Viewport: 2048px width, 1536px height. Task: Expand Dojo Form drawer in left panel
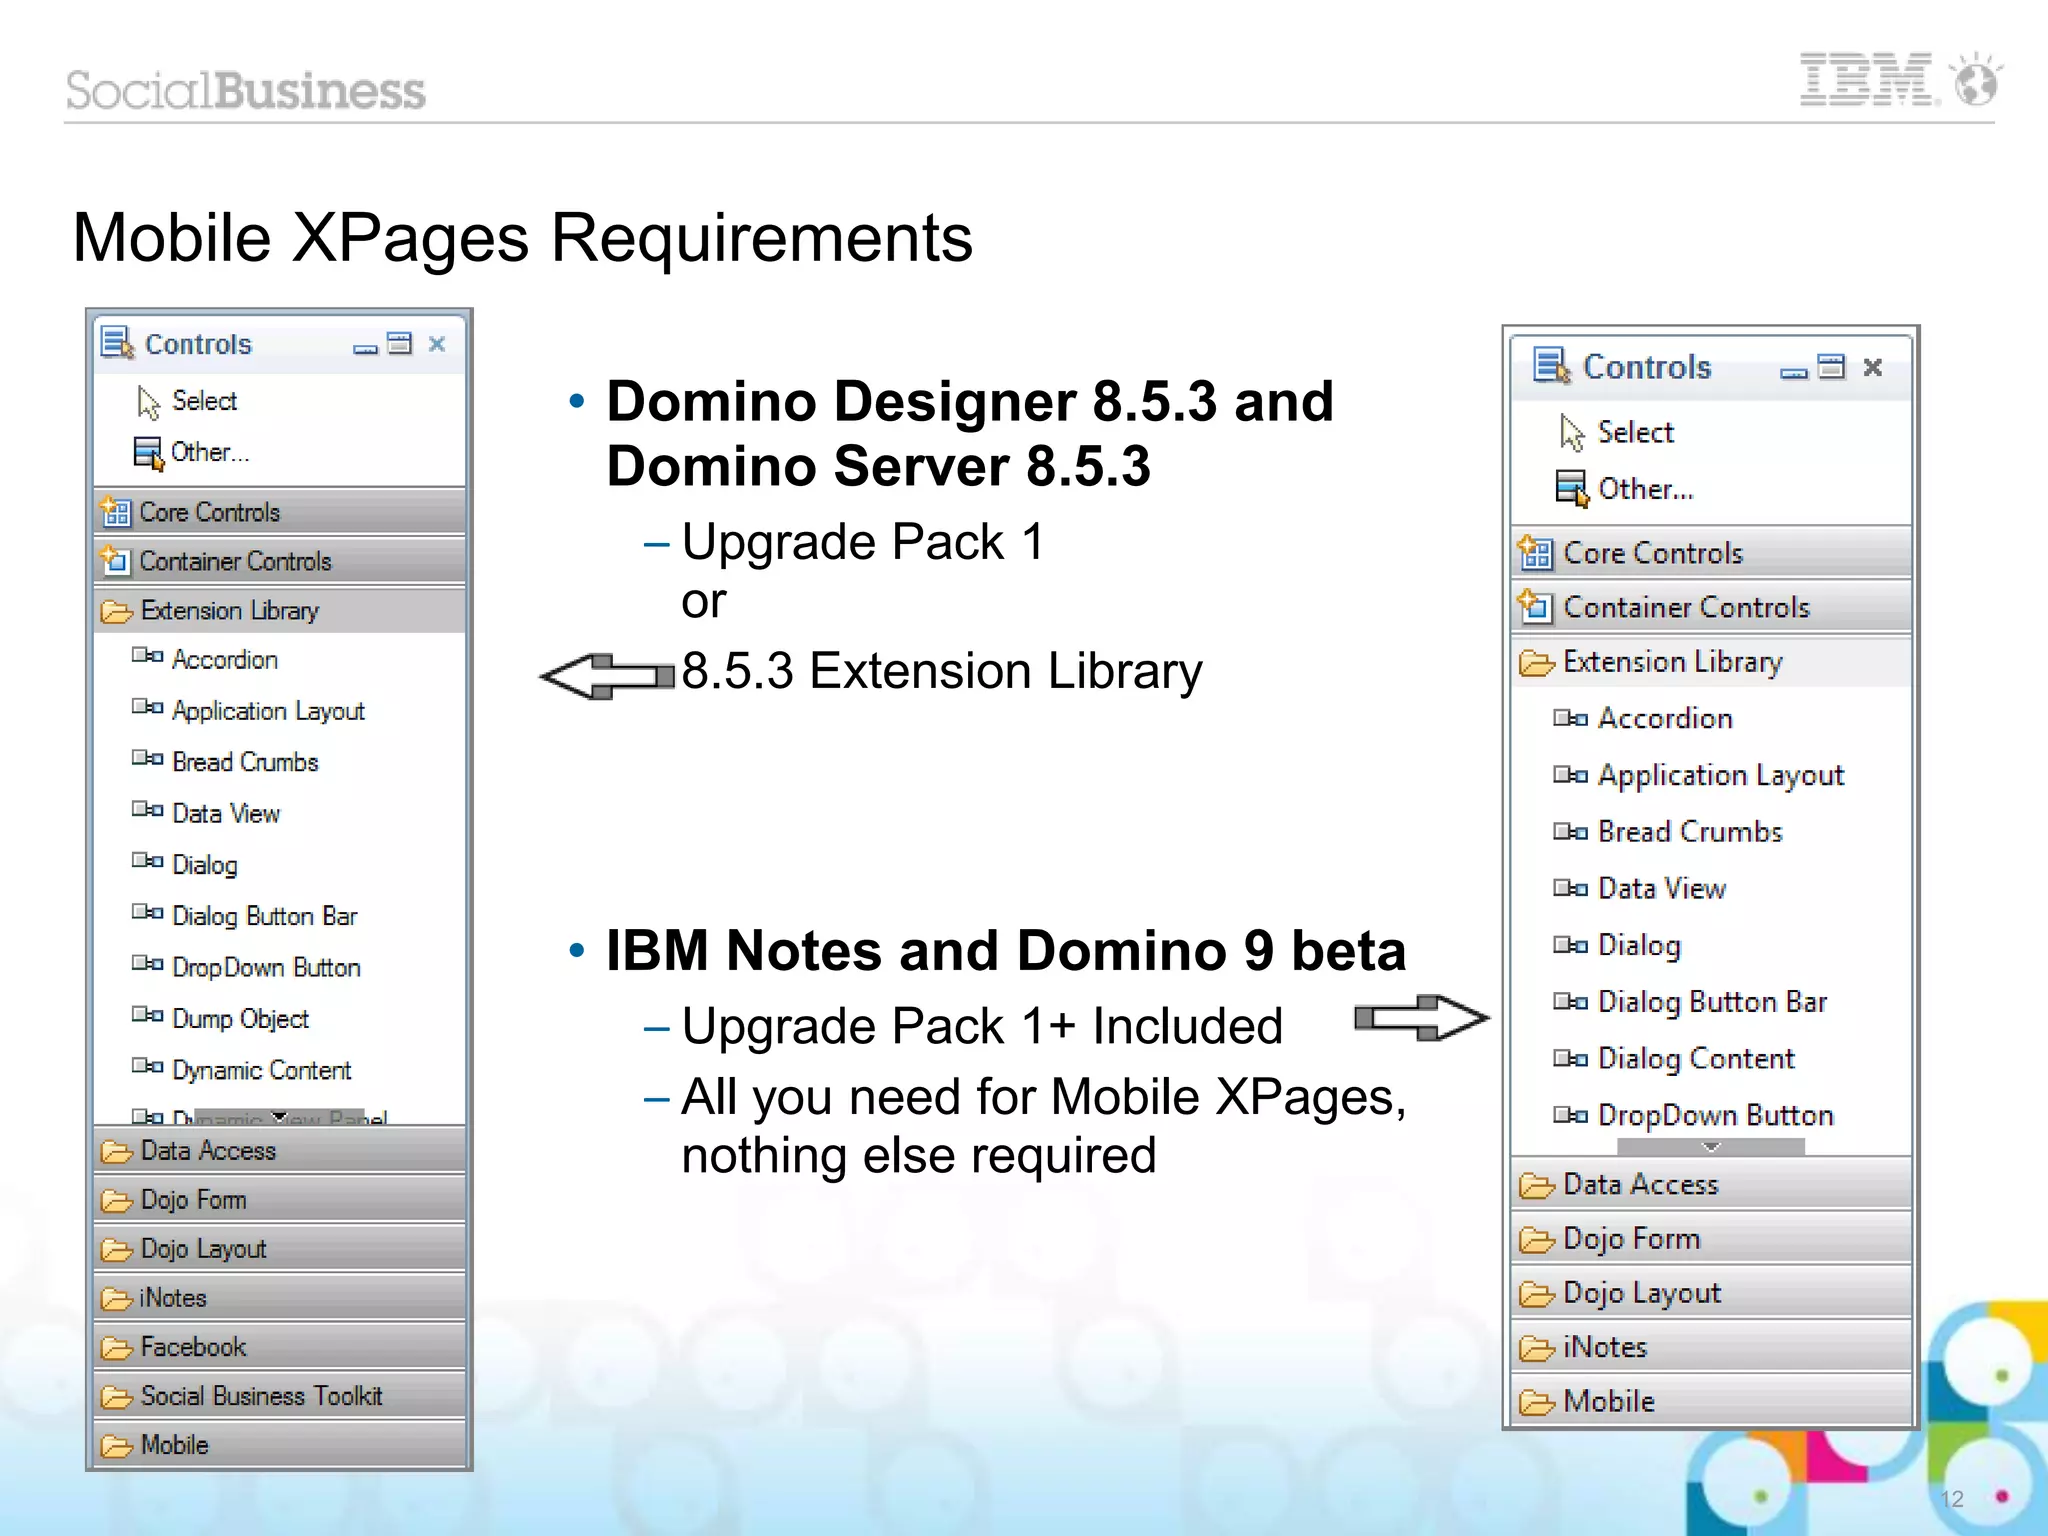tap(280, 1199)
